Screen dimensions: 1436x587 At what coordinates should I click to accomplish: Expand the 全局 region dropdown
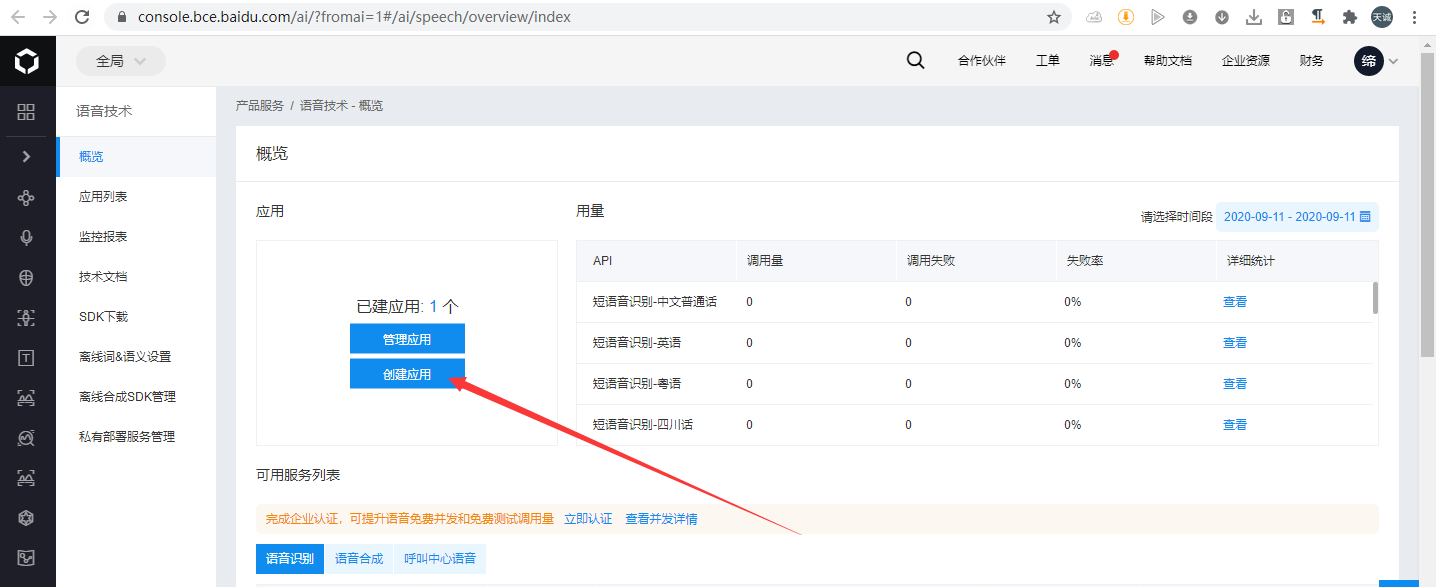[121, 61]
